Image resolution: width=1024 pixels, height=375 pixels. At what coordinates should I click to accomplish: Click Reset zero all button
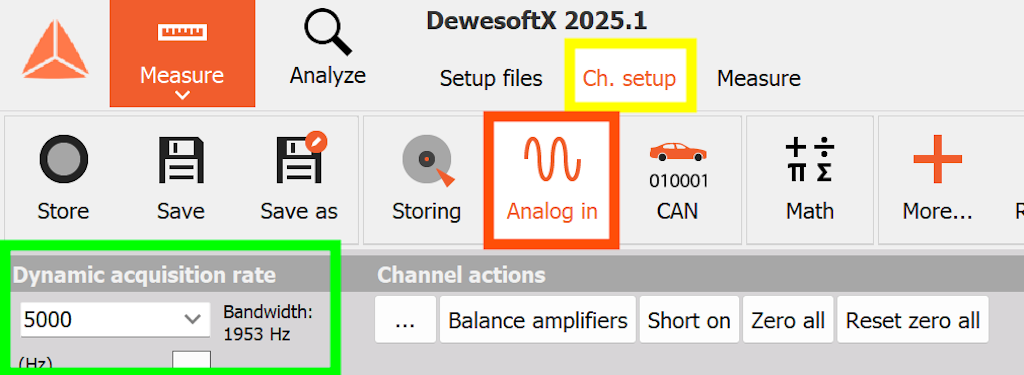[913, 320]
